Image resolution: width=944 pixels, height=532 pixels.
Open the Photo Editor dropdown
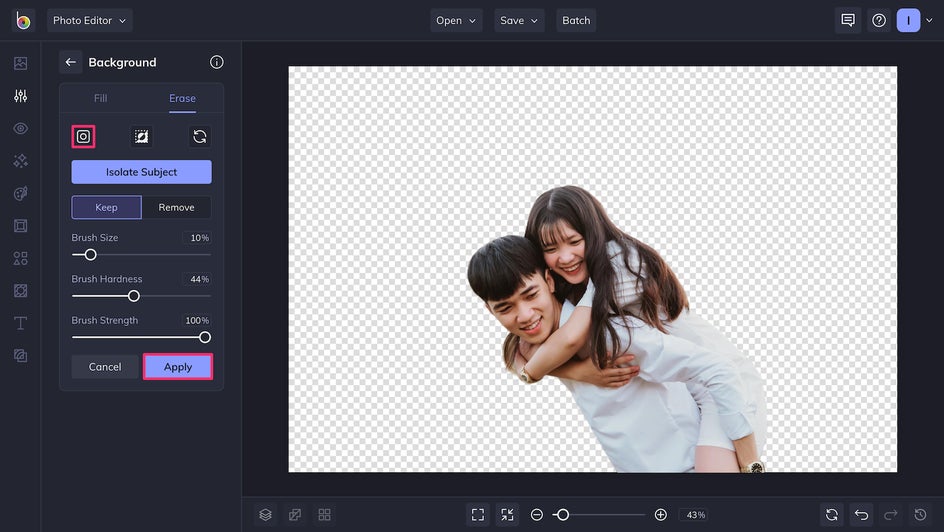90,20
